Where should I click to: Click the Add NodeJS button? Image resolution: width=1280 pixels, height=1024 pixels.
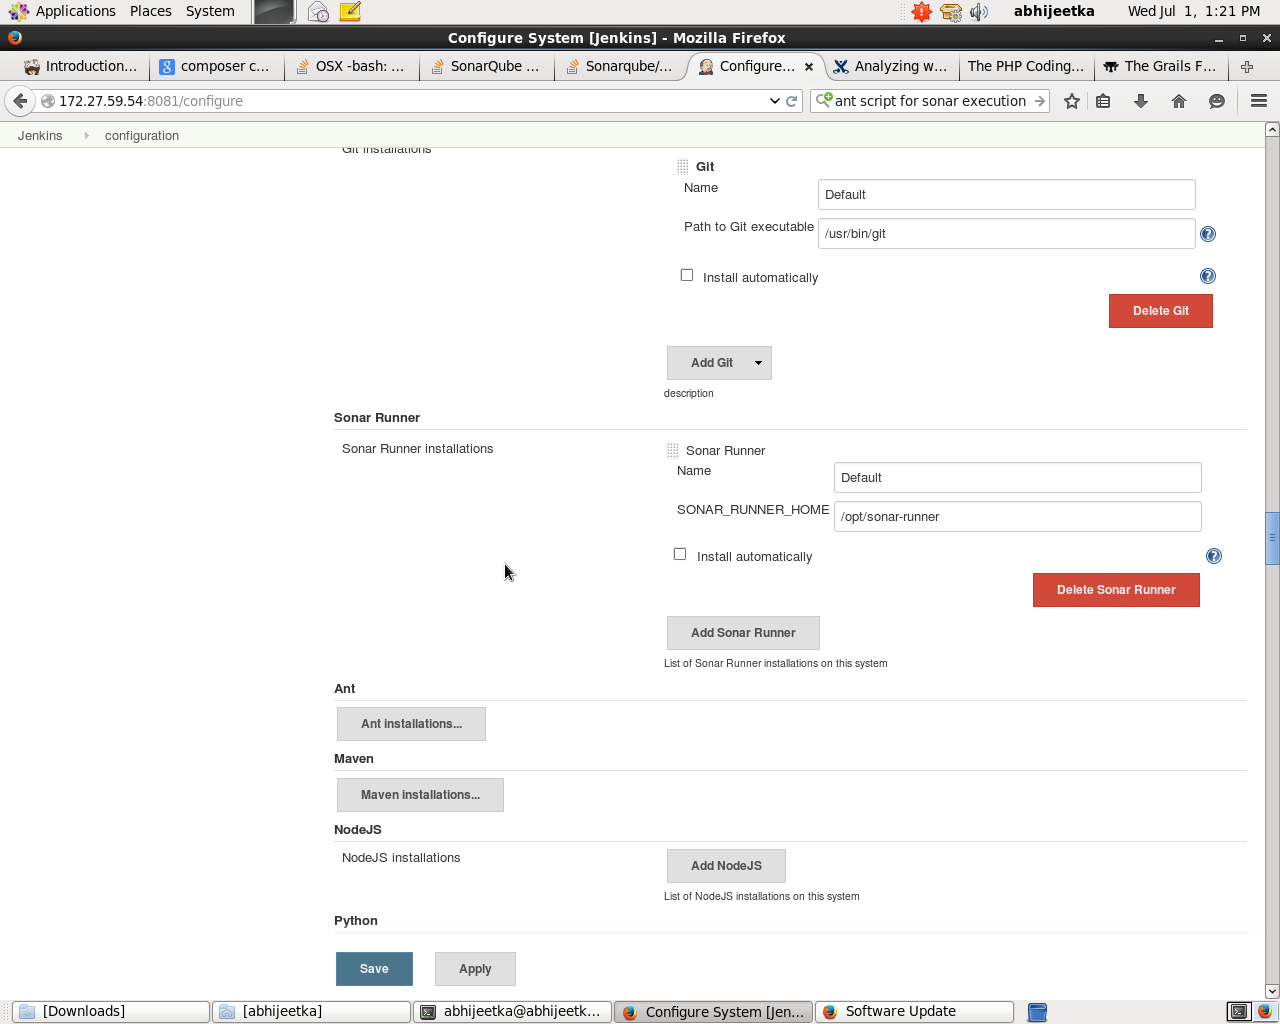[x=726, y=866]
